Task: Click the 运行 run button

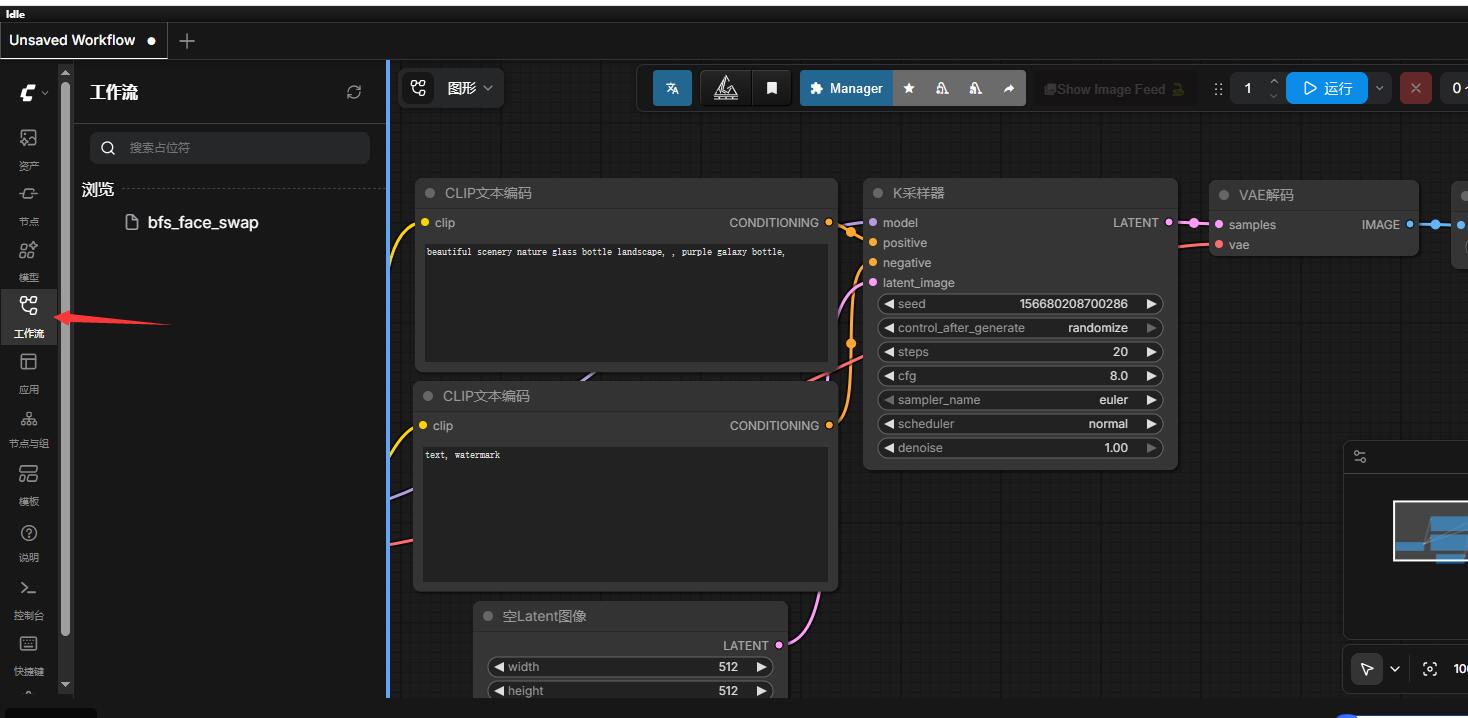Action: [x=1327, y=88]
